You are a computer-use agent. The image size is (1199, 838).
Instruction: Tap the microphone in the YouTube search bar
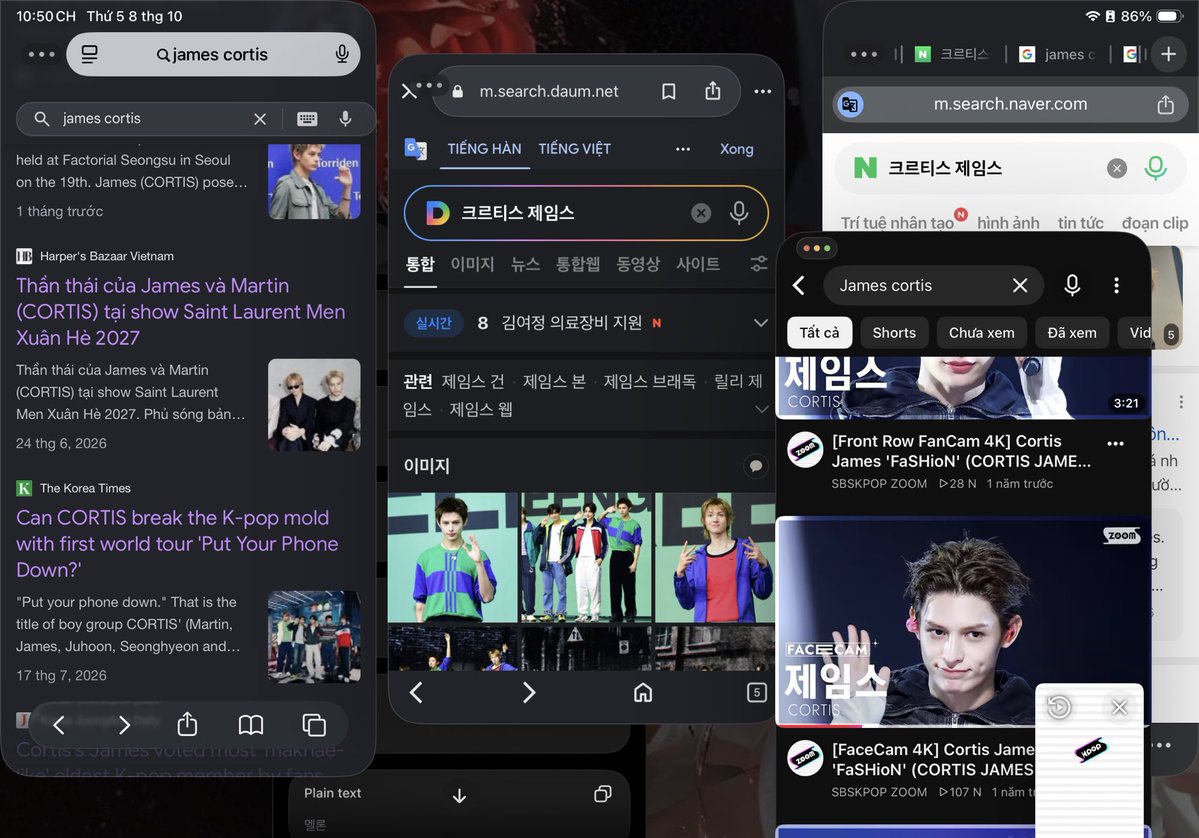(1072, 285)
